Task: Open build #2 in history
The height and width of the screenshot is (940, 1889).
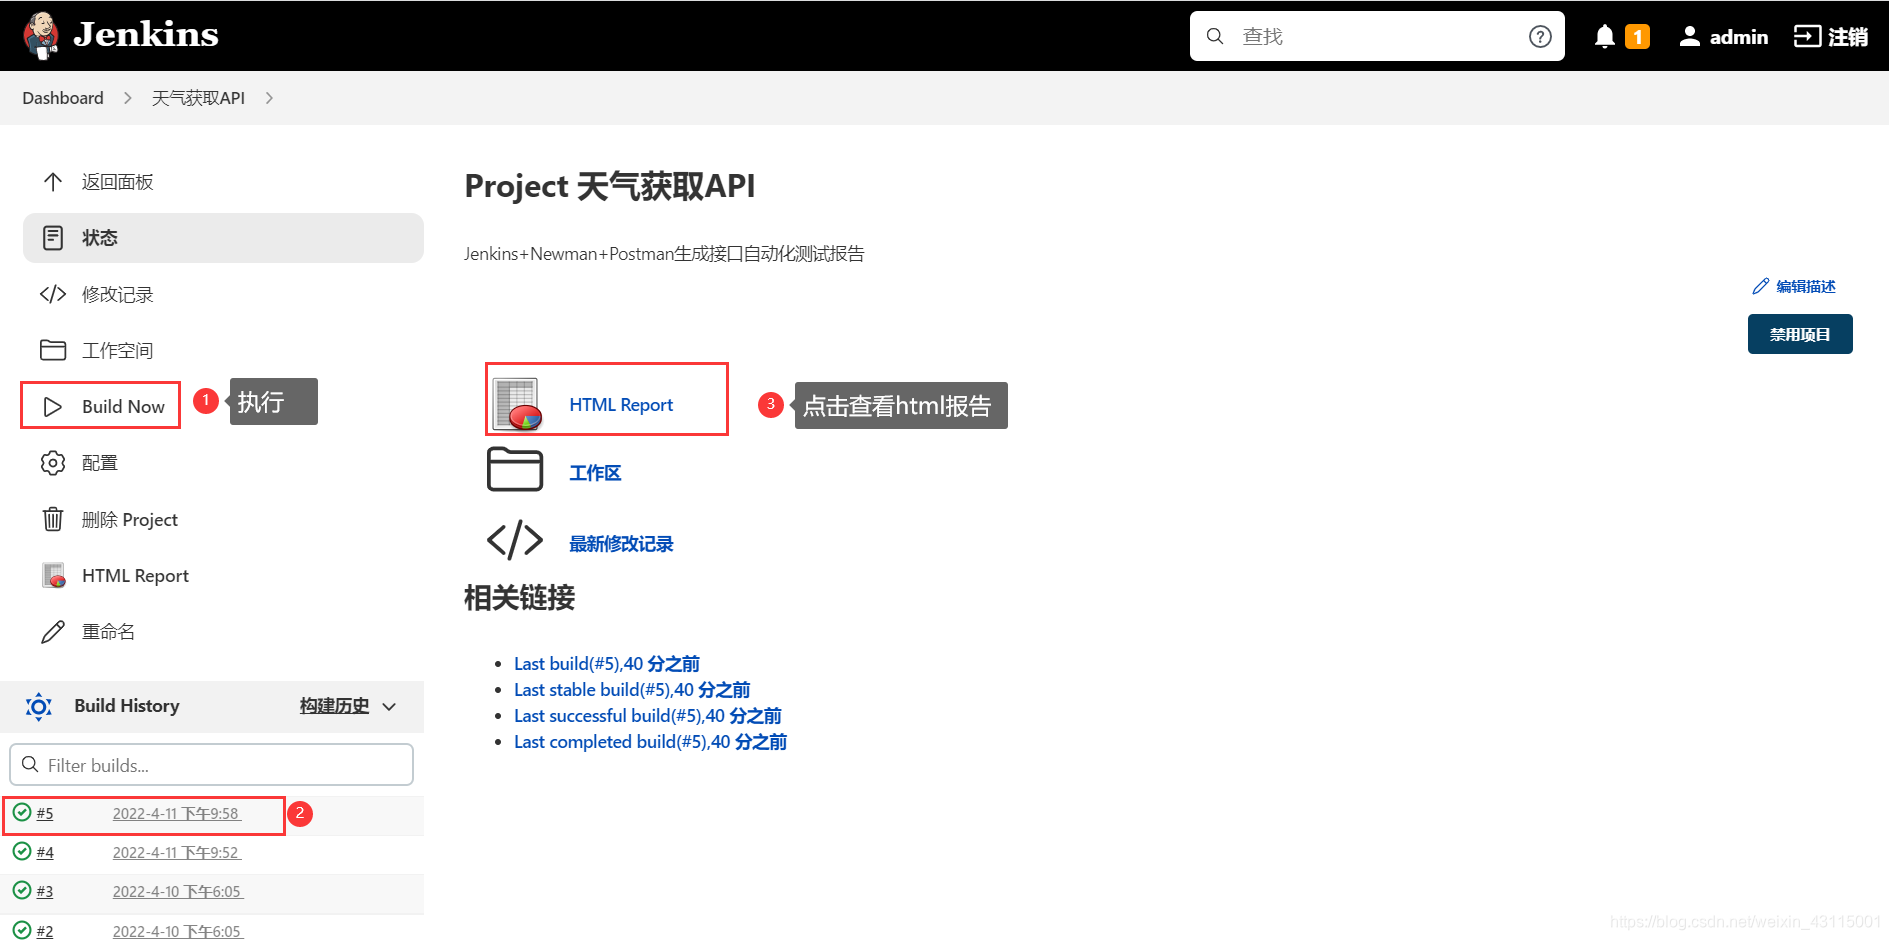Action: (x=45, y=931)
